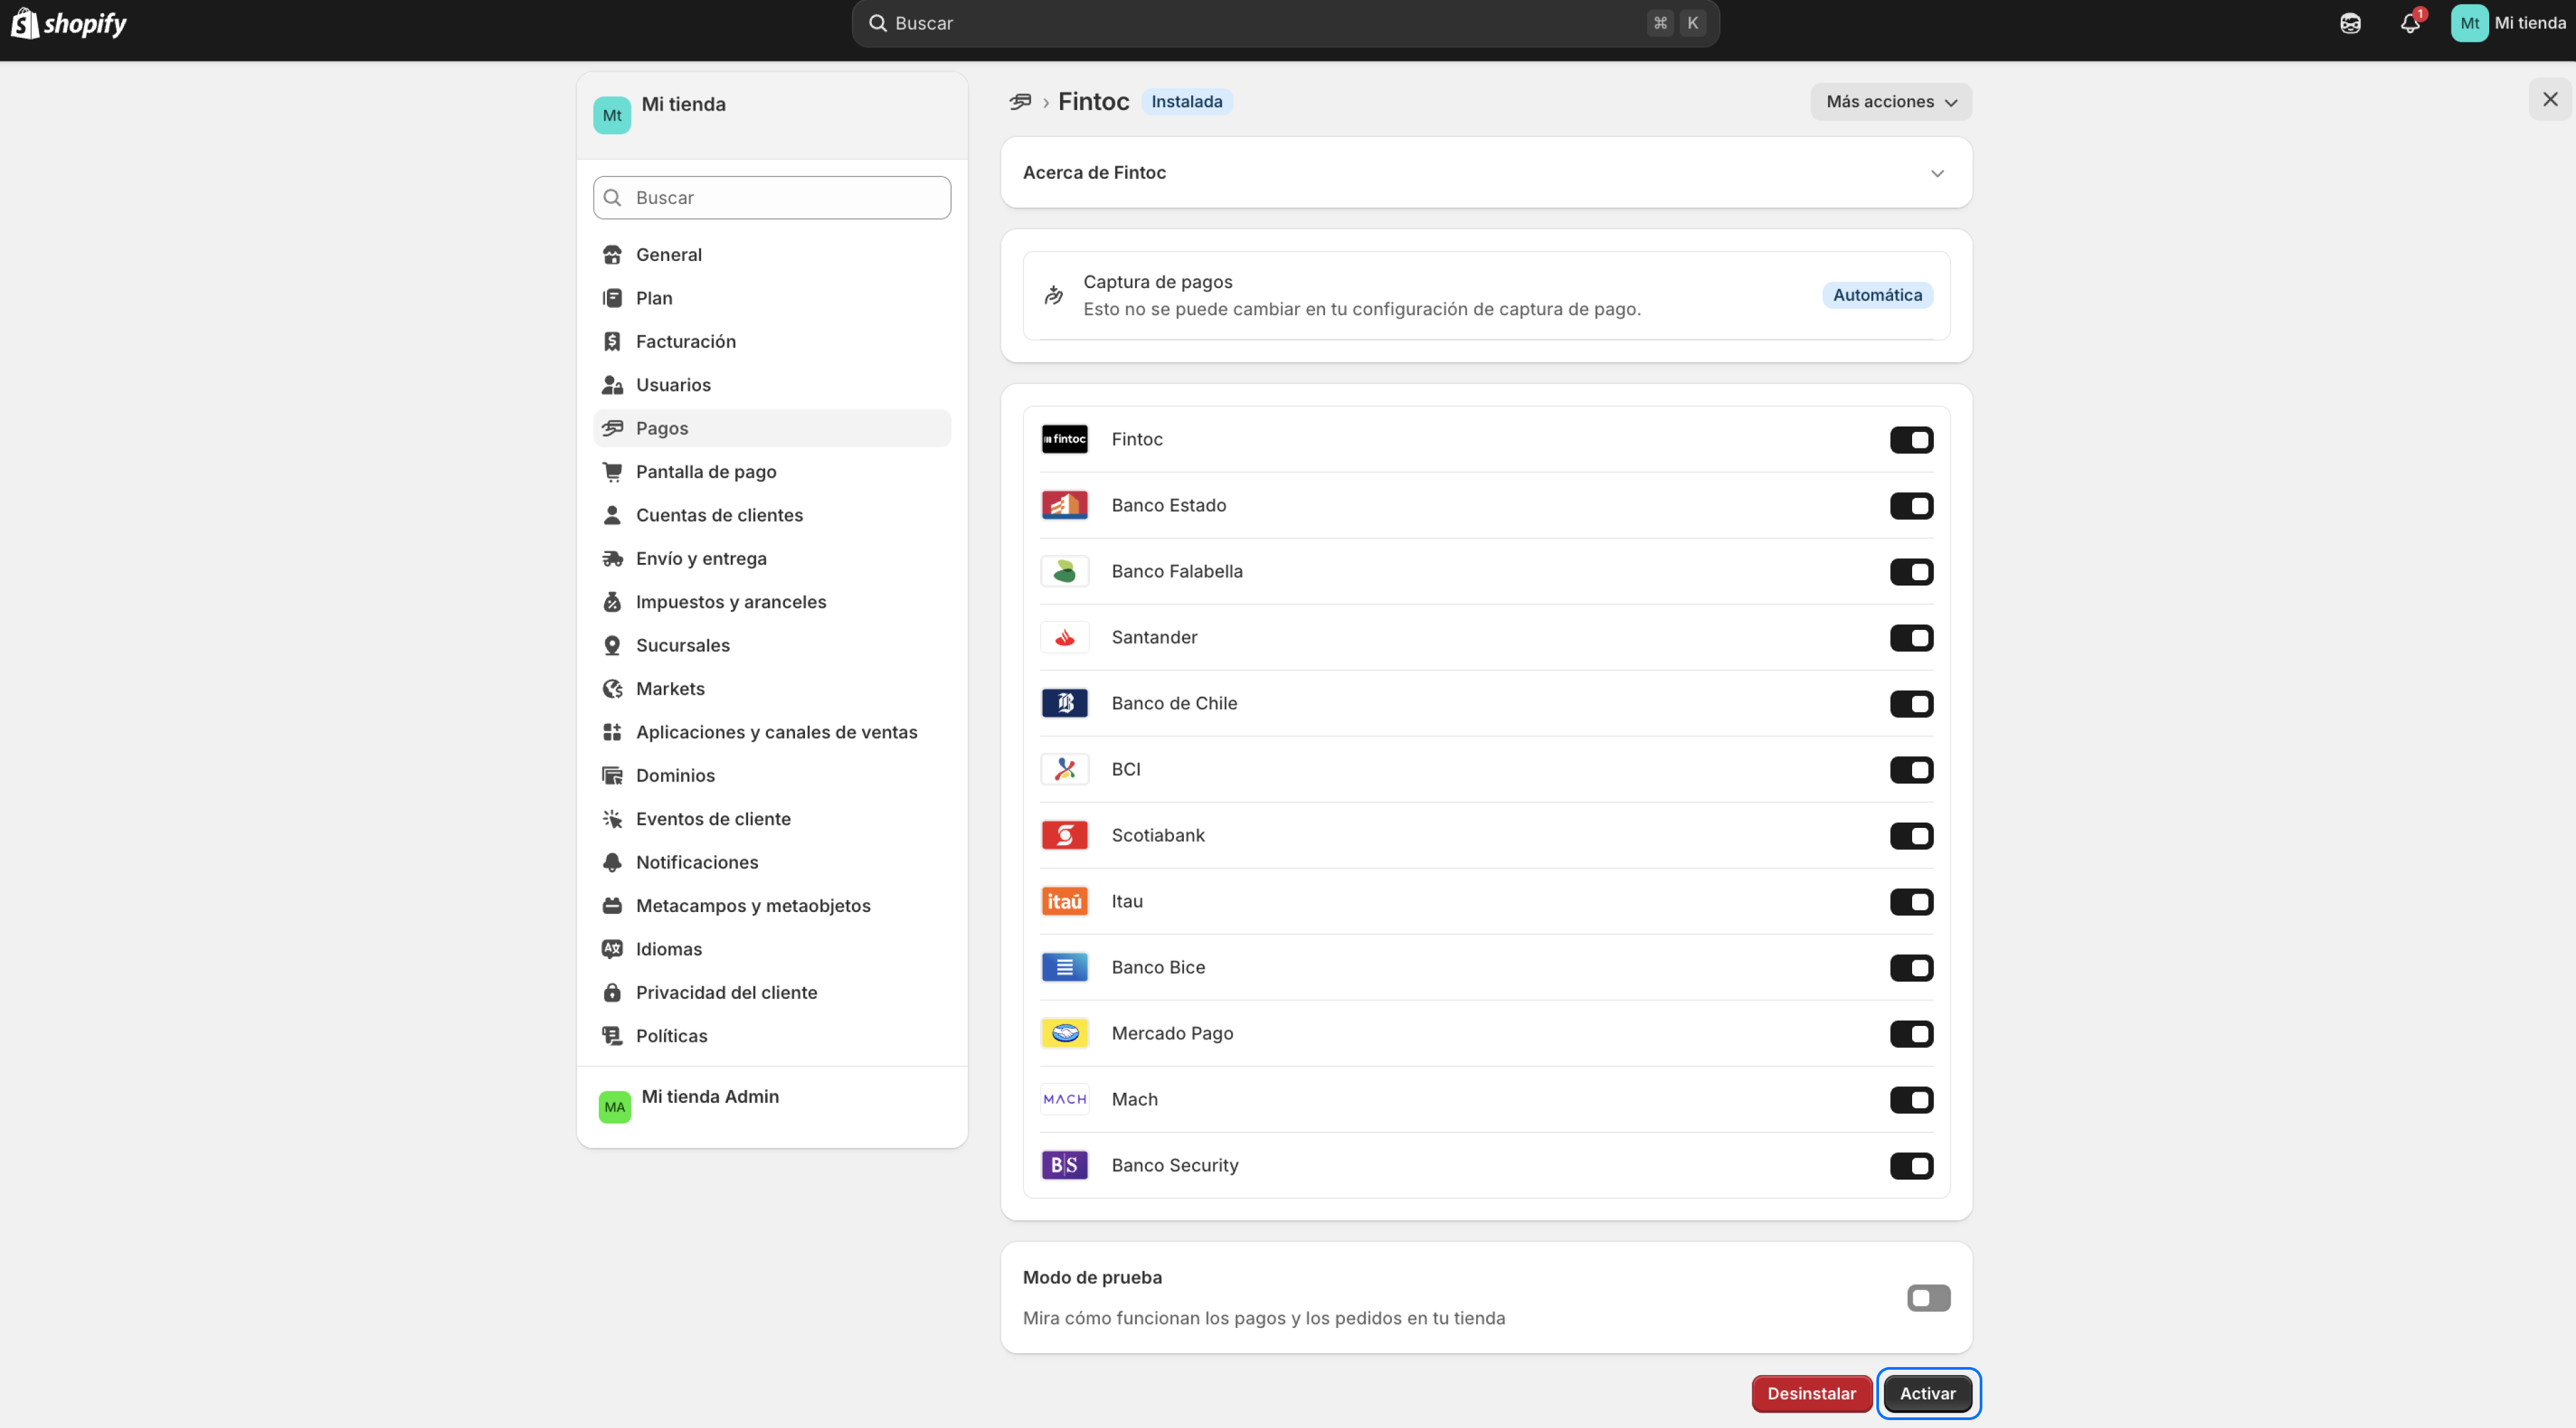Viewport: 2576px width, 1428px height.
Task: Click the Banco de Chile logo
Action: (1064, 703)
